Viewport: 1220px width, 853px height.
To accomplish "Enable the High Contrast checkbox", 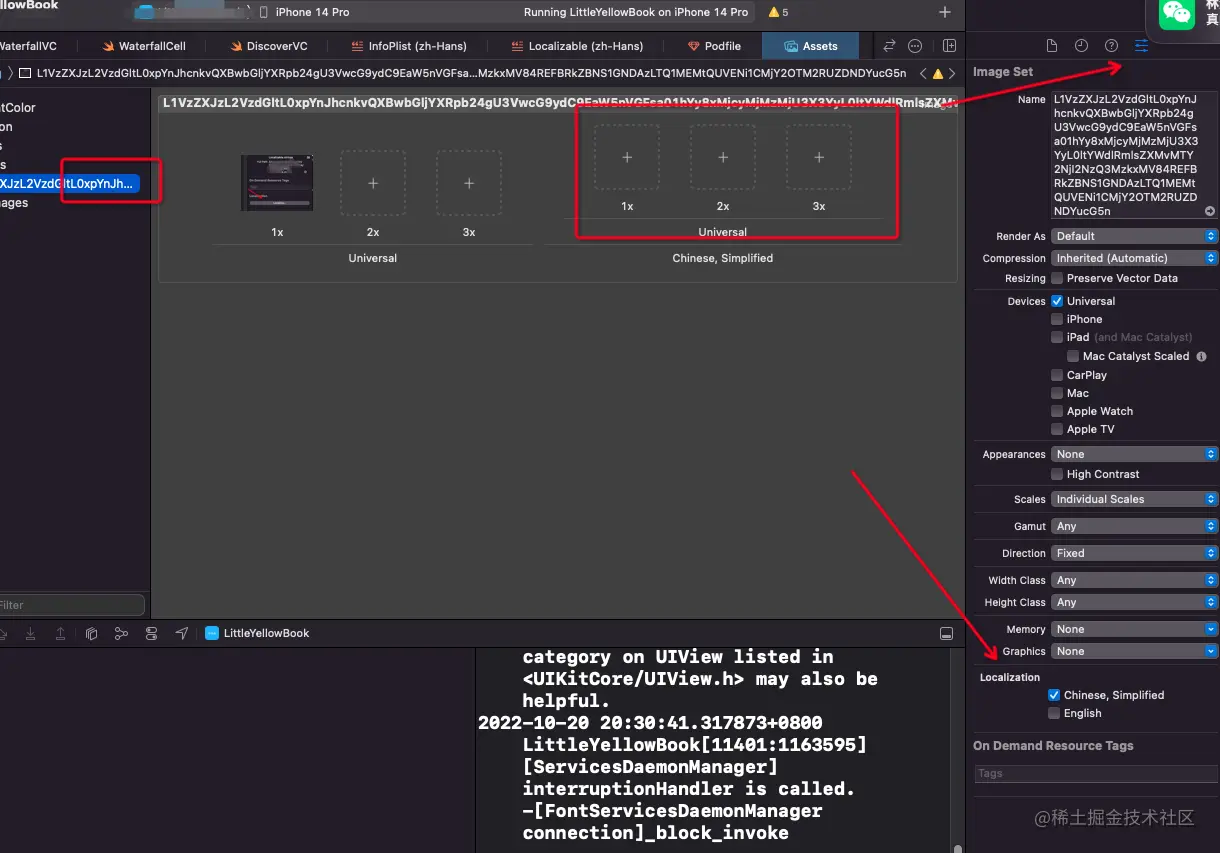I will pyautogui.click(x=1057, y=474).
